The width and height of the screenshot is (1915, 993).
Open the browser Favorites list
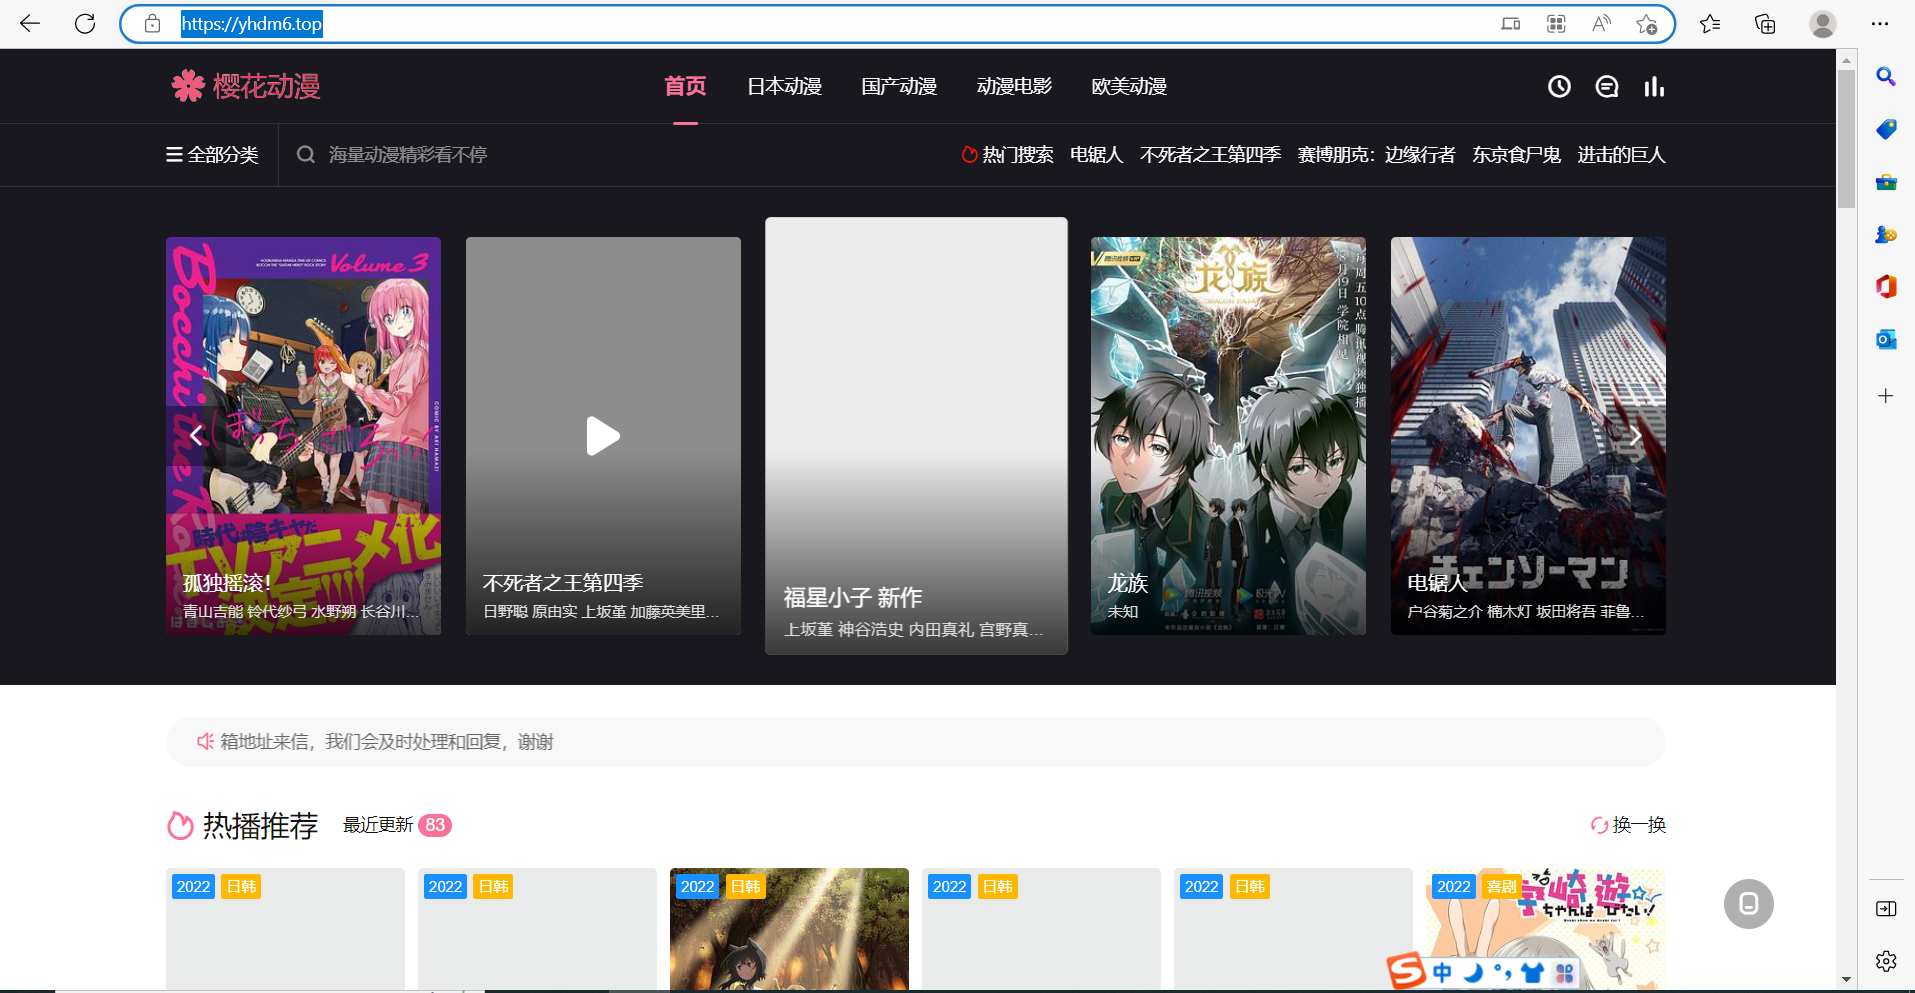[x=1710, y=24]
